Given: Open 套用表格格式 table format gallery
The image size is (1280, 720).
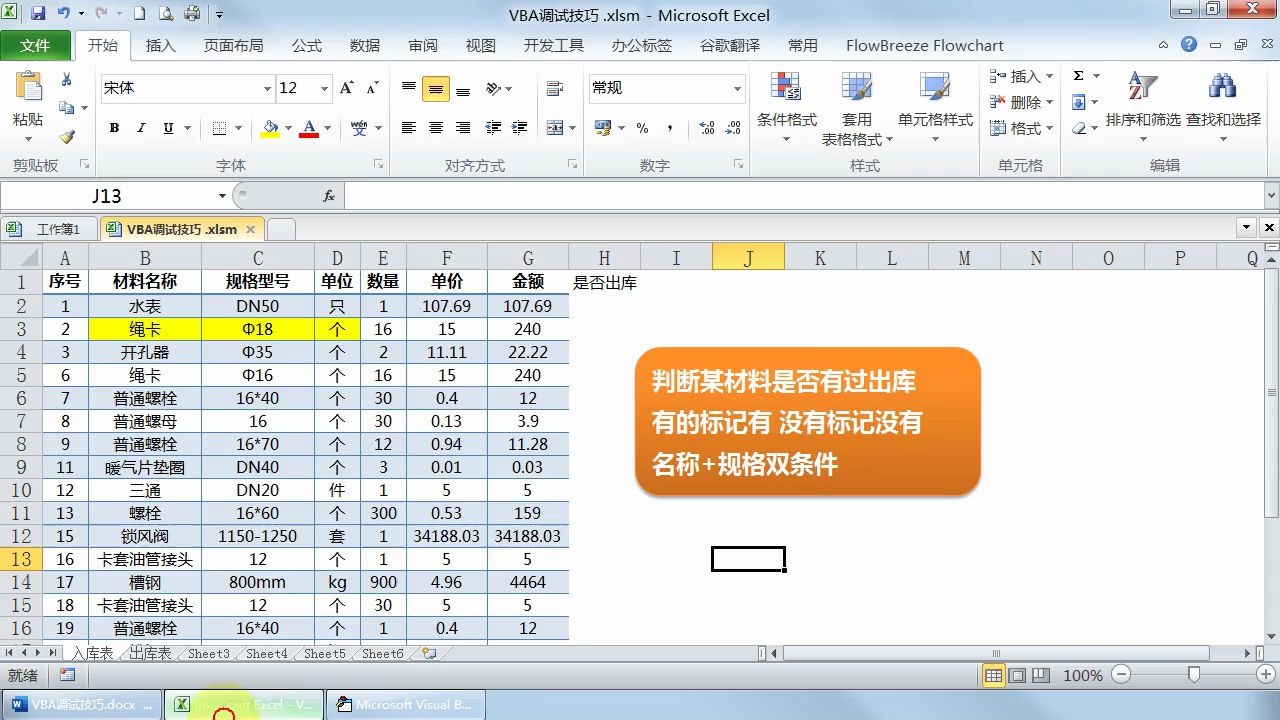Looking at the screenshot, I should tap(857, 108).
